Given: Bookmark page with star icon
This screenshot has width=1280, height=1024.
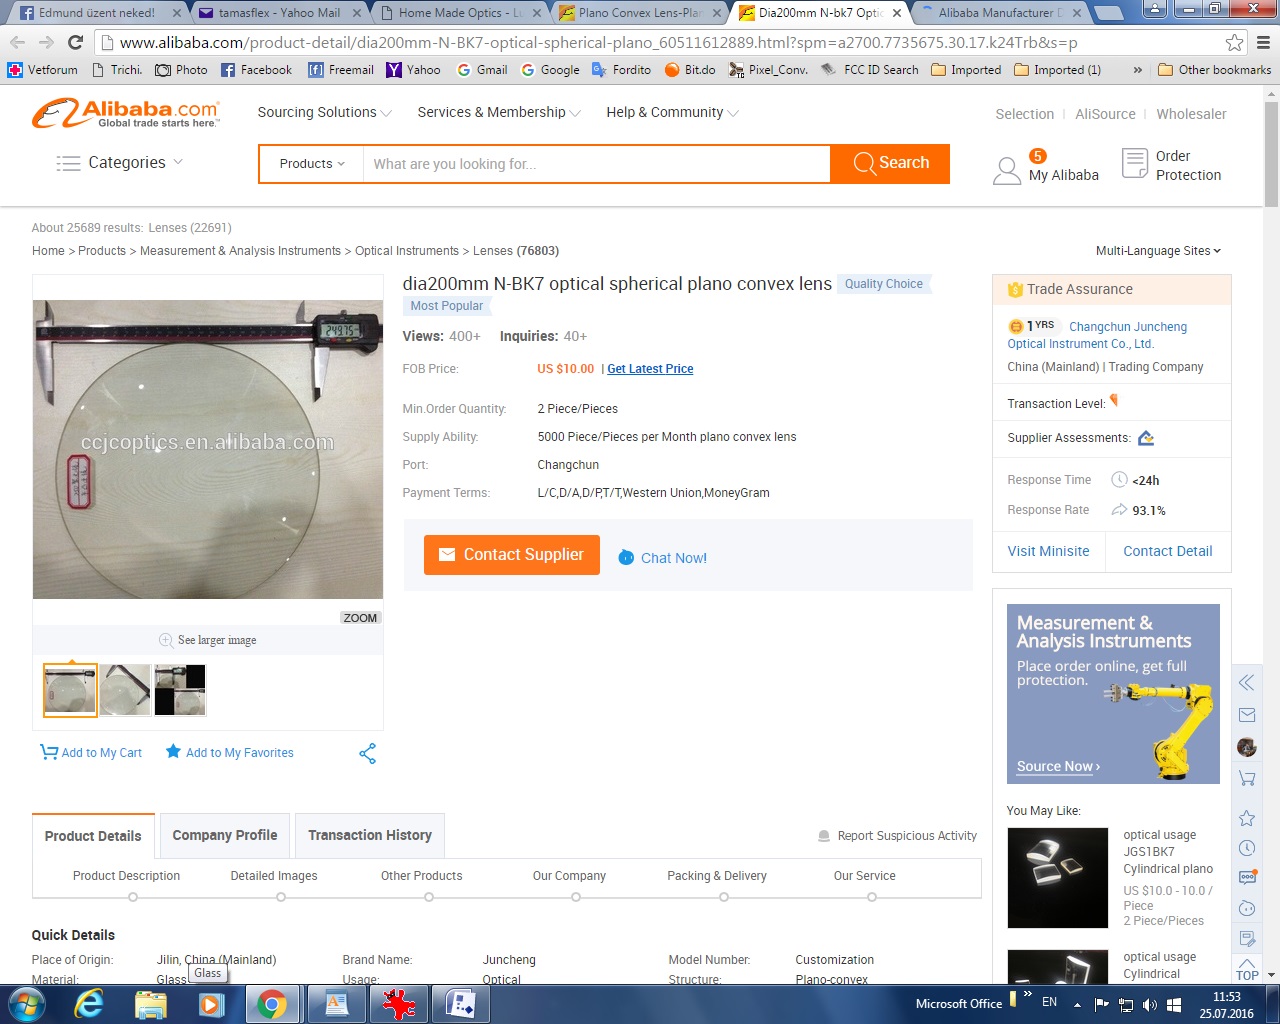Looking at the screenshot, I should [x=1235, y=42].
